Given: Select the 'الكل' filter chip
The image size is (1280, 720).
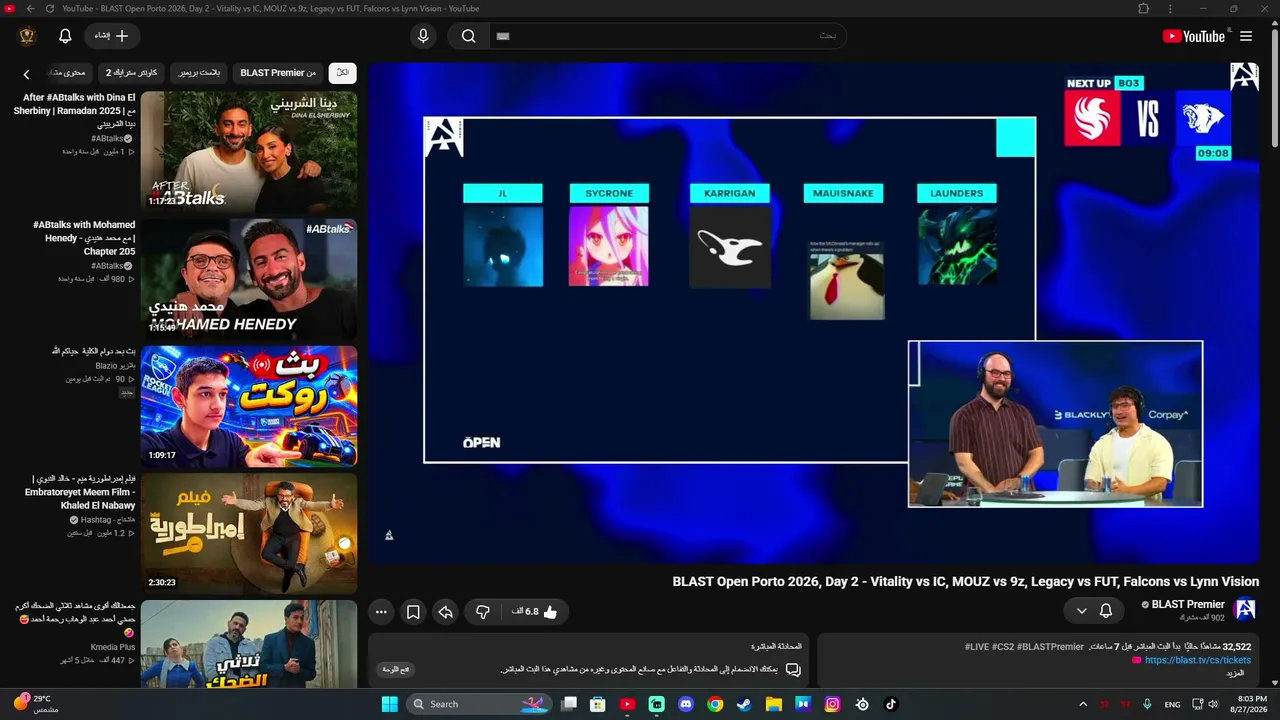Looking at the screenshot, I should point(342,73).
